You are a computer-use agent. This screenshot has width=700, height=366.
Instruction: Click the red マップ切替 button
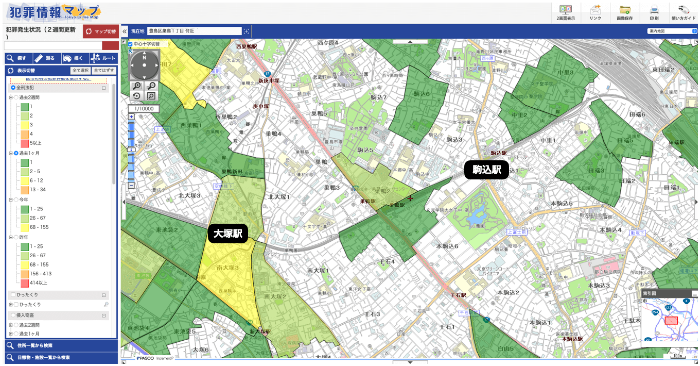[101, 31]
